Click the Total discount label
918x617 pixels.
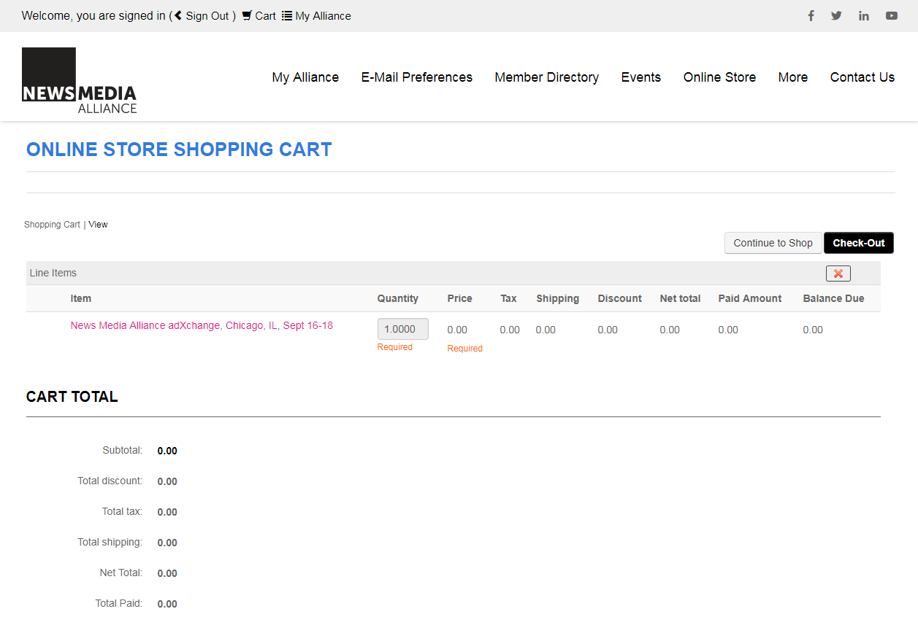tap(110, 481)
